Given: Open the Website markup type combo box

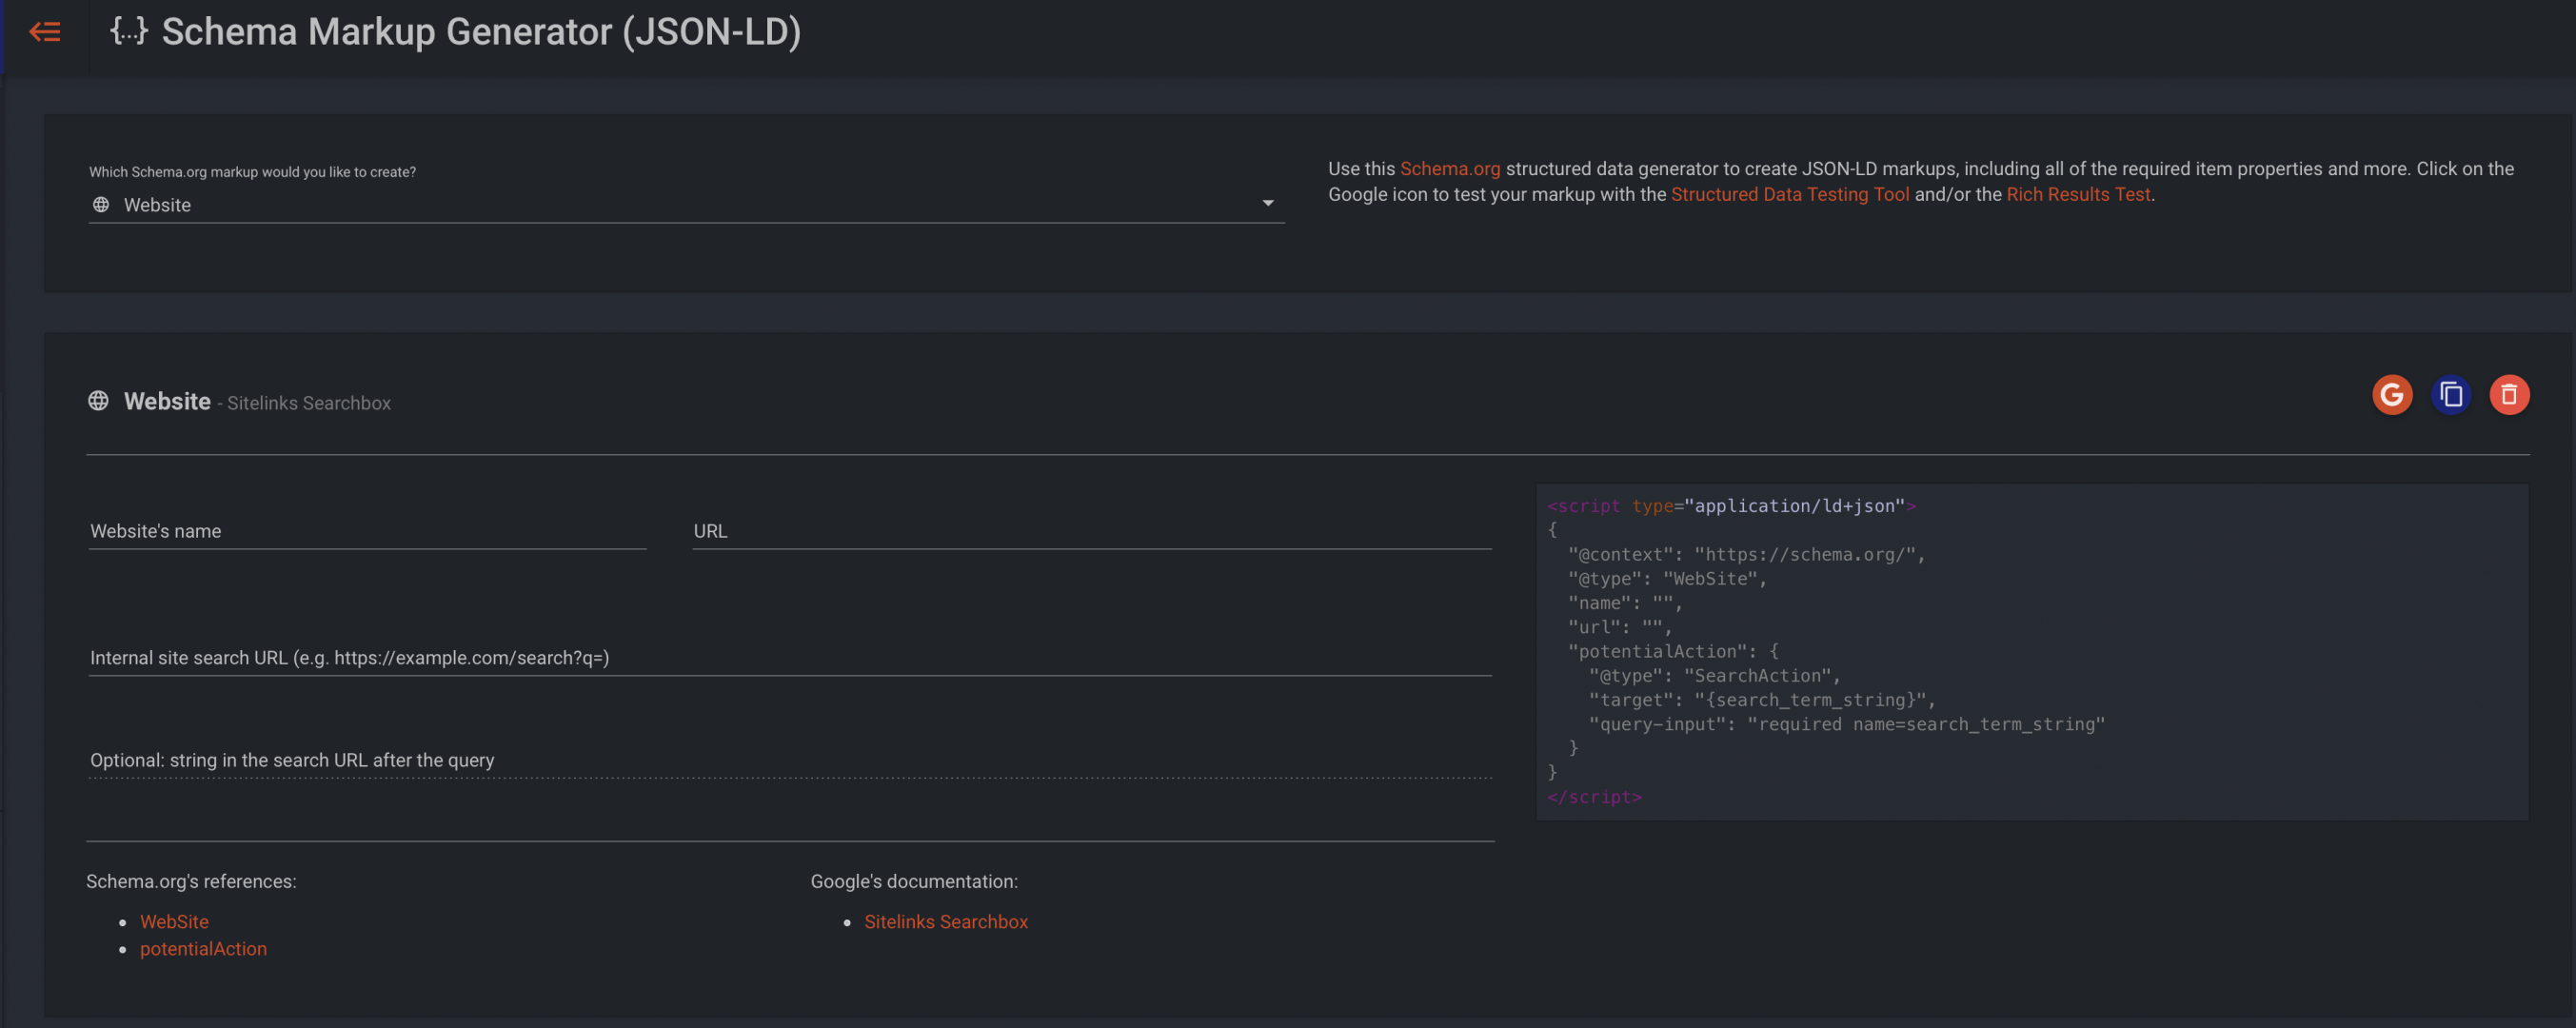Looking at the screenshot, I should pyautogui.click(x=686, y=204).
